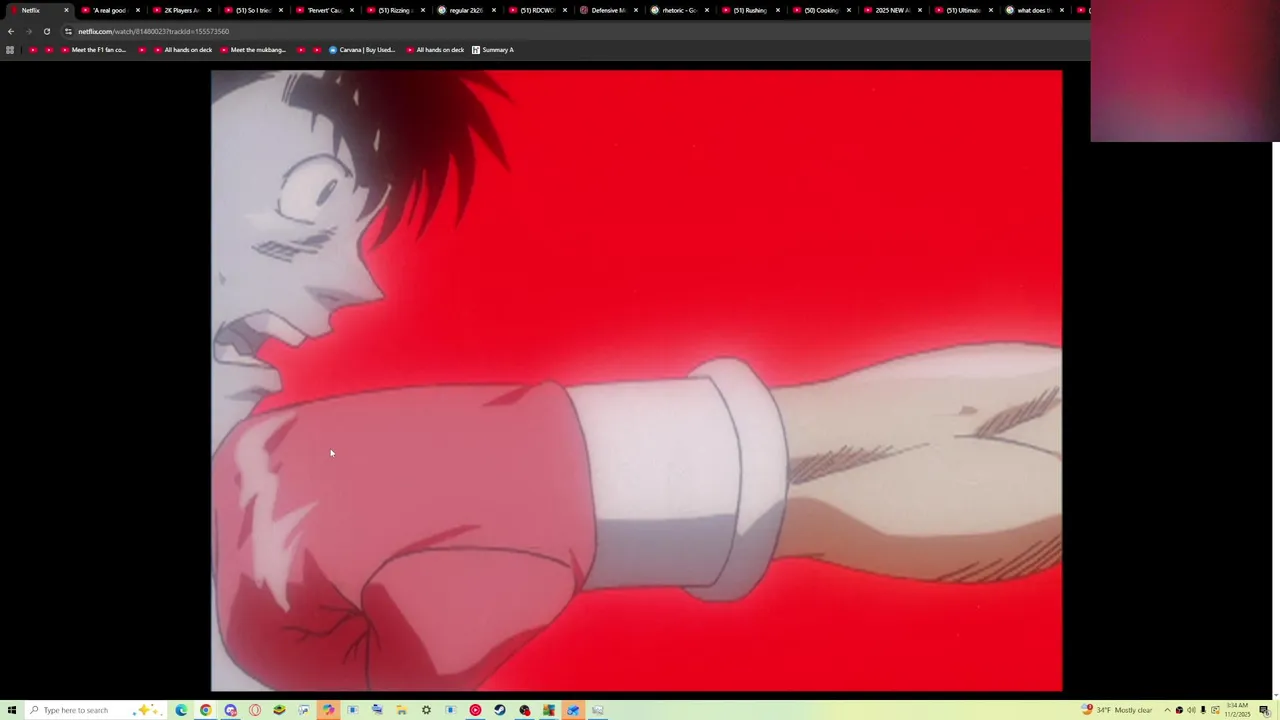
Task: Open the notification center icon
Action: click(1265, 710)
